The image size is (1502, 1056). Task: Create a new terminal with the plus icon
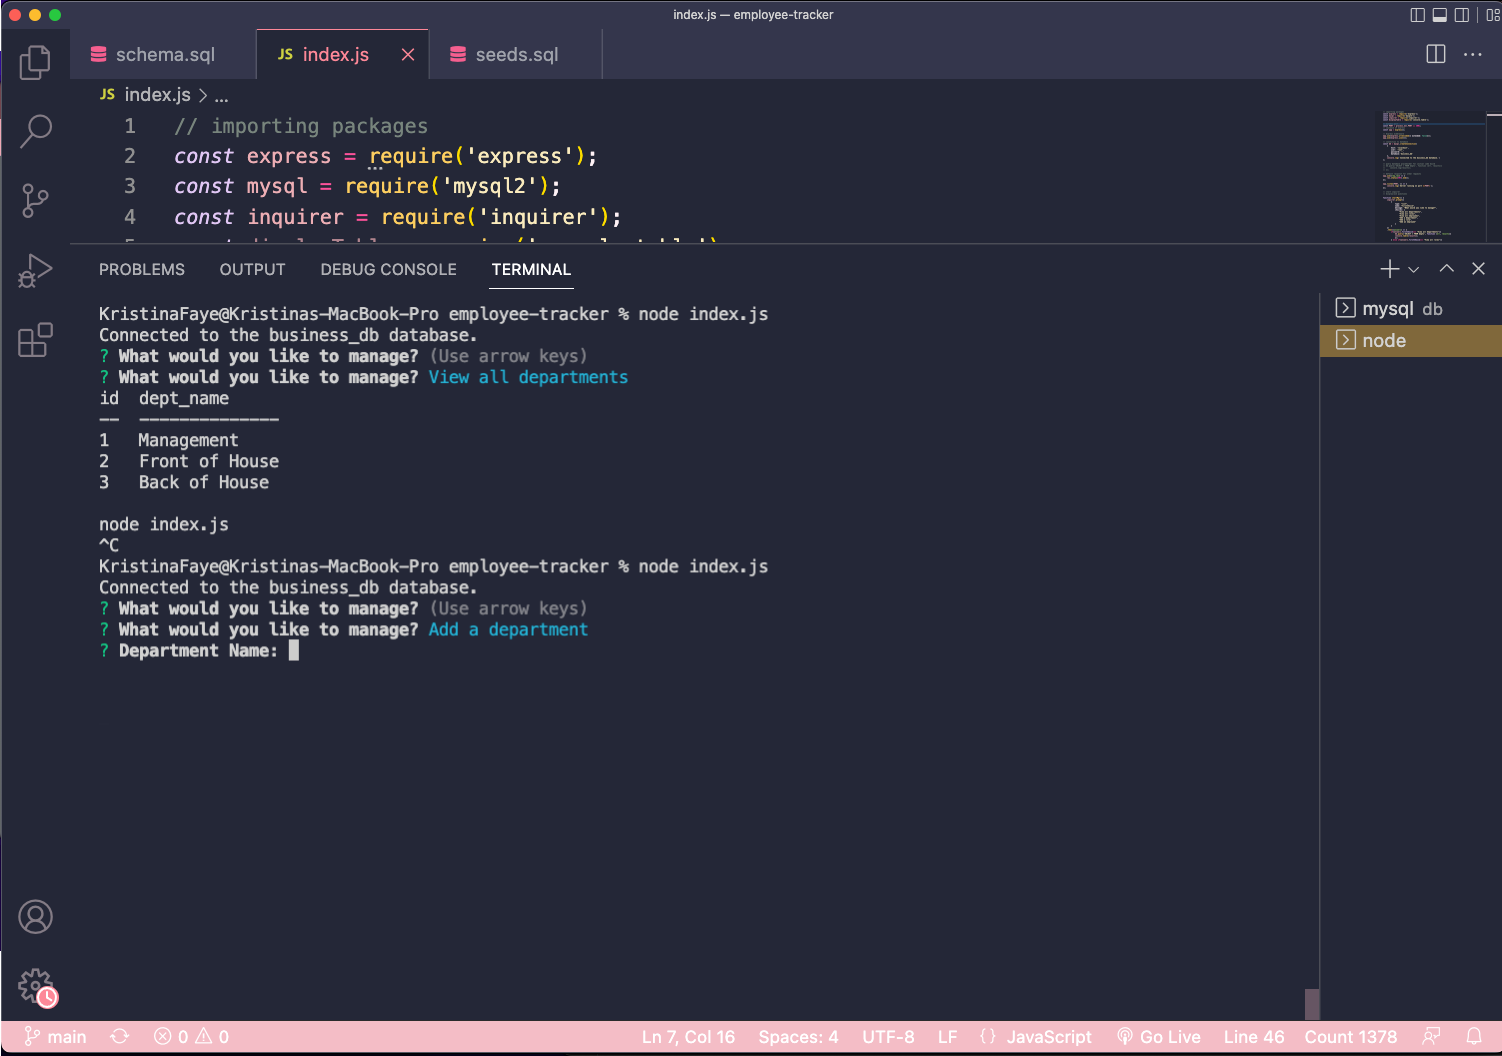click(x=1388, y=268)
